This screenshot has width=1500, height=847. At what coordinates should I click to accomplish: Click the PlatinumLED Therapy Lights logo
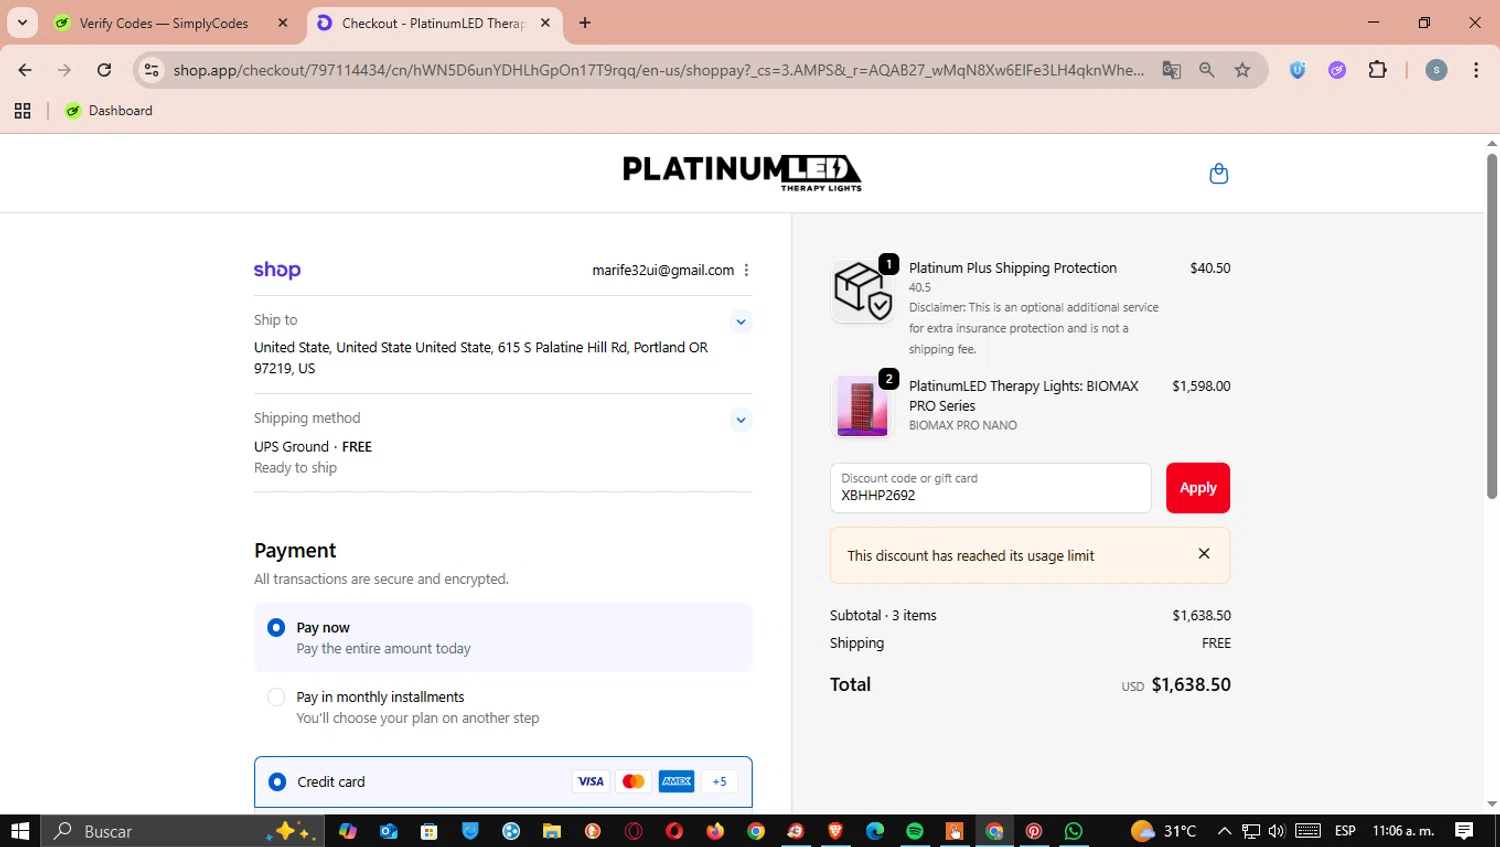(x=742, y=172)
